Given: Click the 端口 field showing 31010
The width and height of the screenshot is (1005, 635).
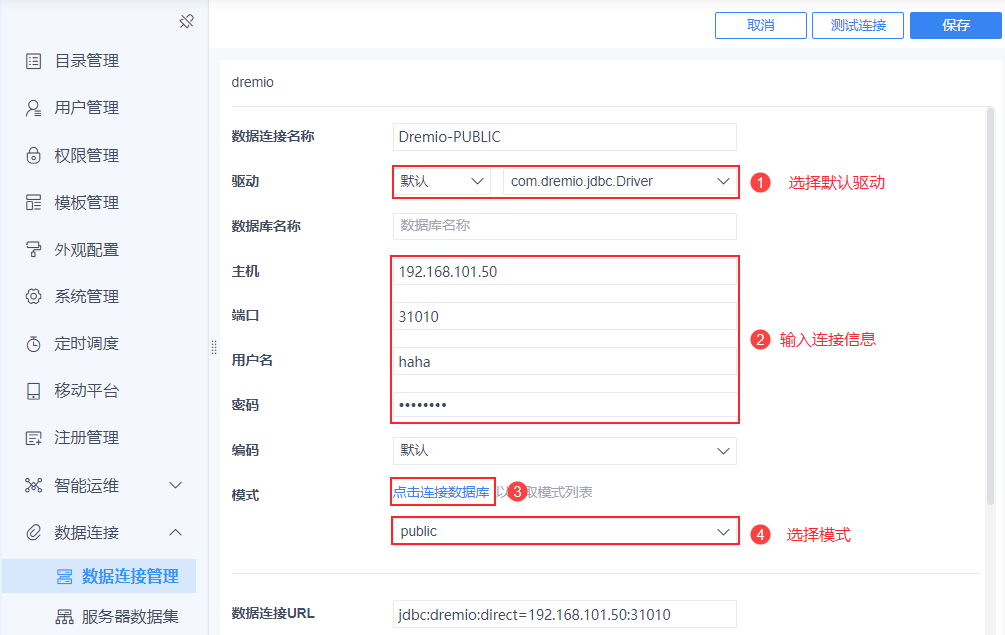Looking at the screenshot, I should (x=565, y=317).
